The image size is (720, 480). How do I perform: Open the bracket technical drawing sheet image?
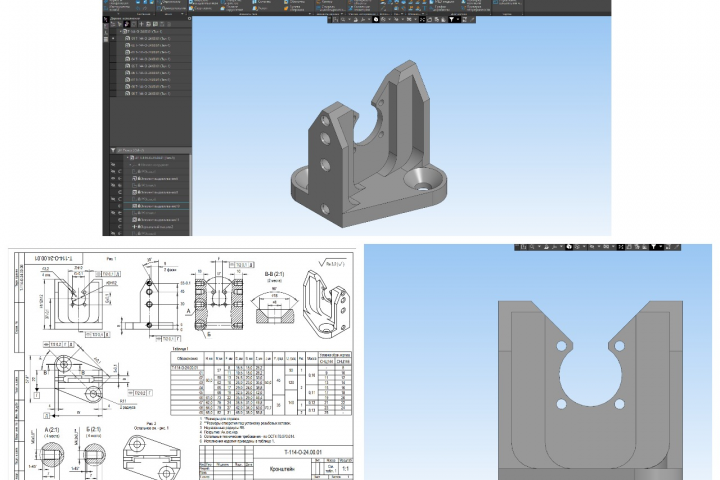point(182,364)
